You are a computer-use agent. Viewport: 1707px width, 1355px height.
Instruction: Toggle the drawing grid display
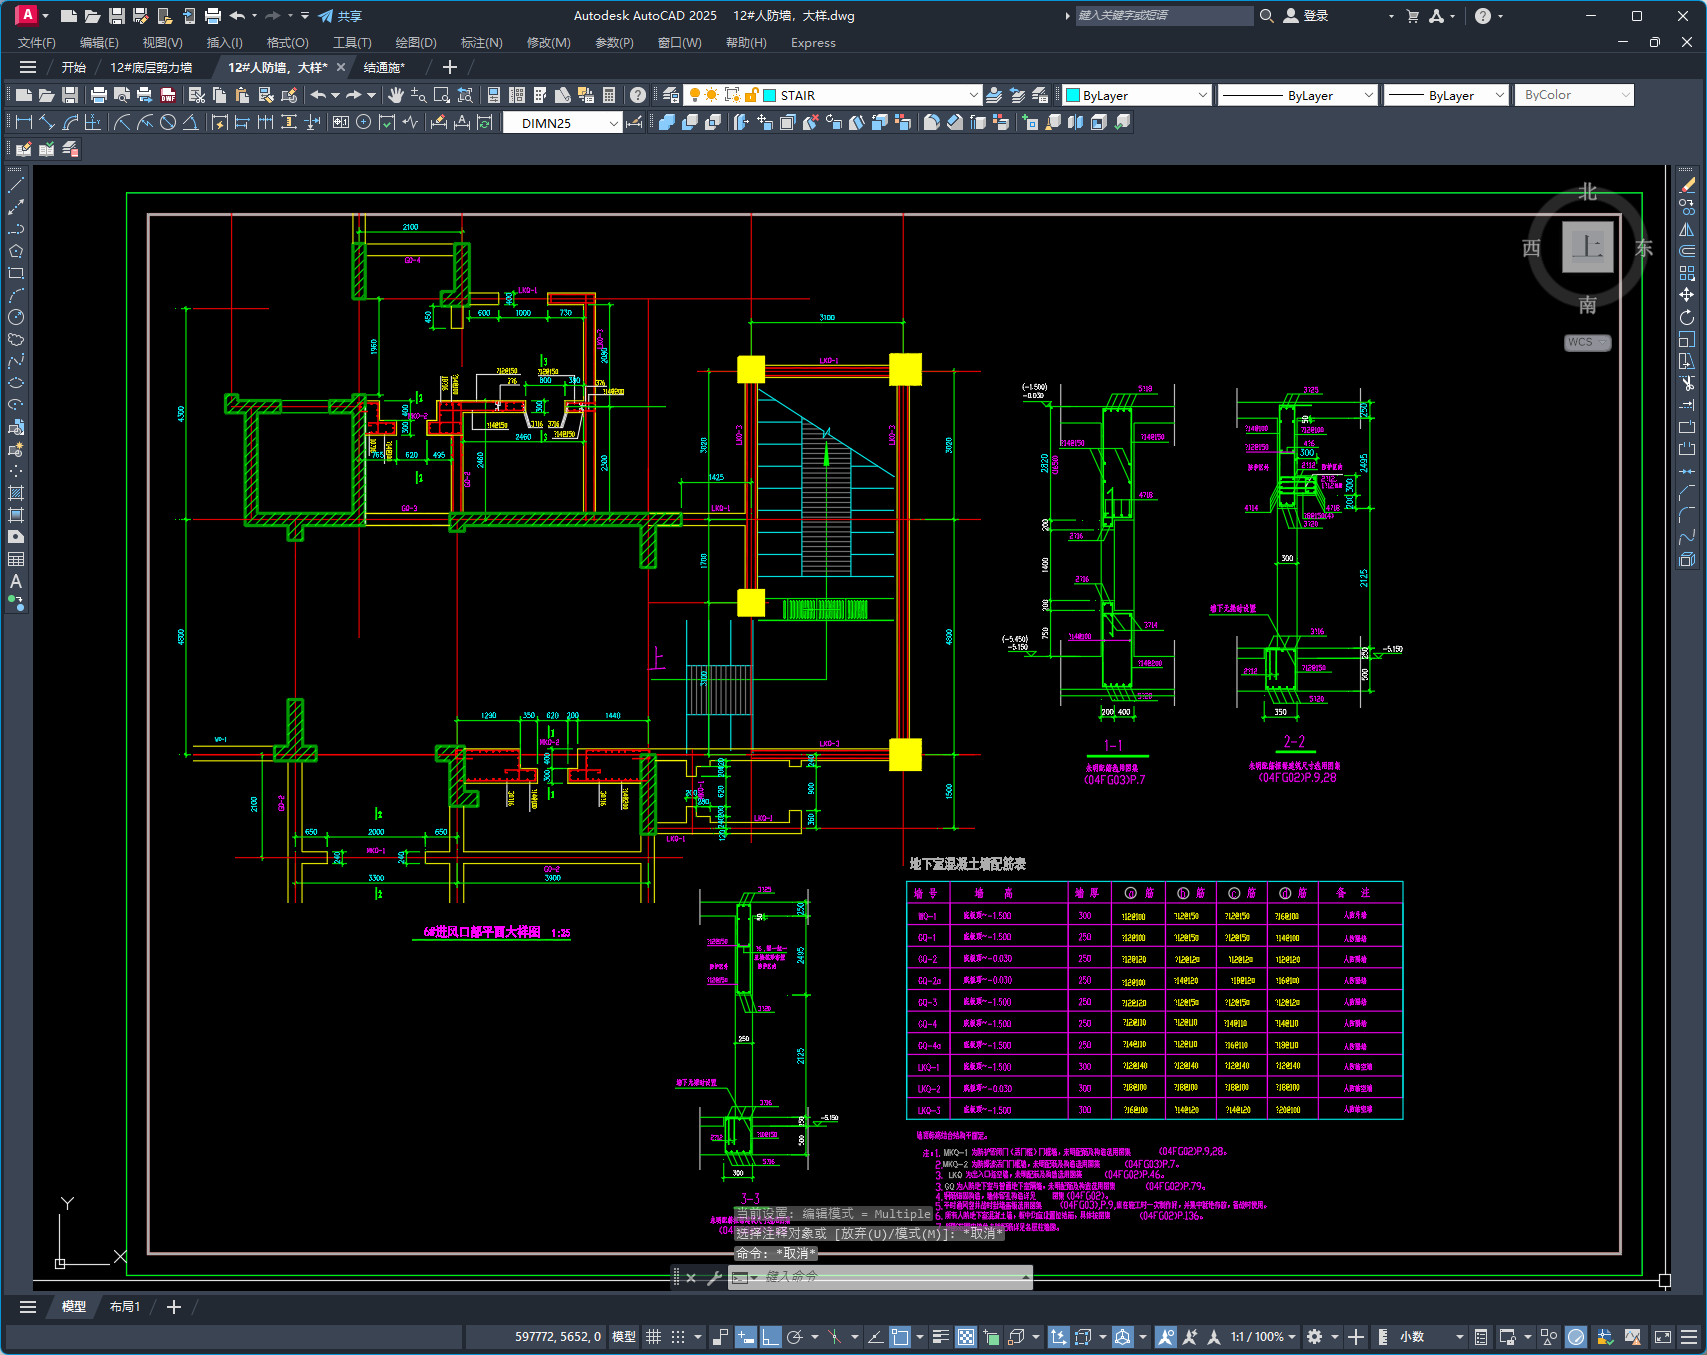click(653, 1337)
